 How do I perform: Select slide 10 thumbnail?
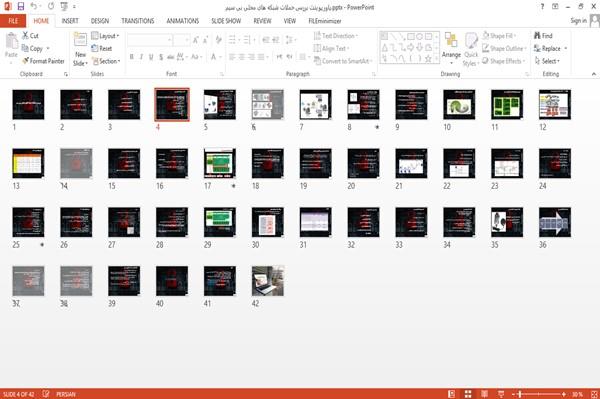coord(459,104)
